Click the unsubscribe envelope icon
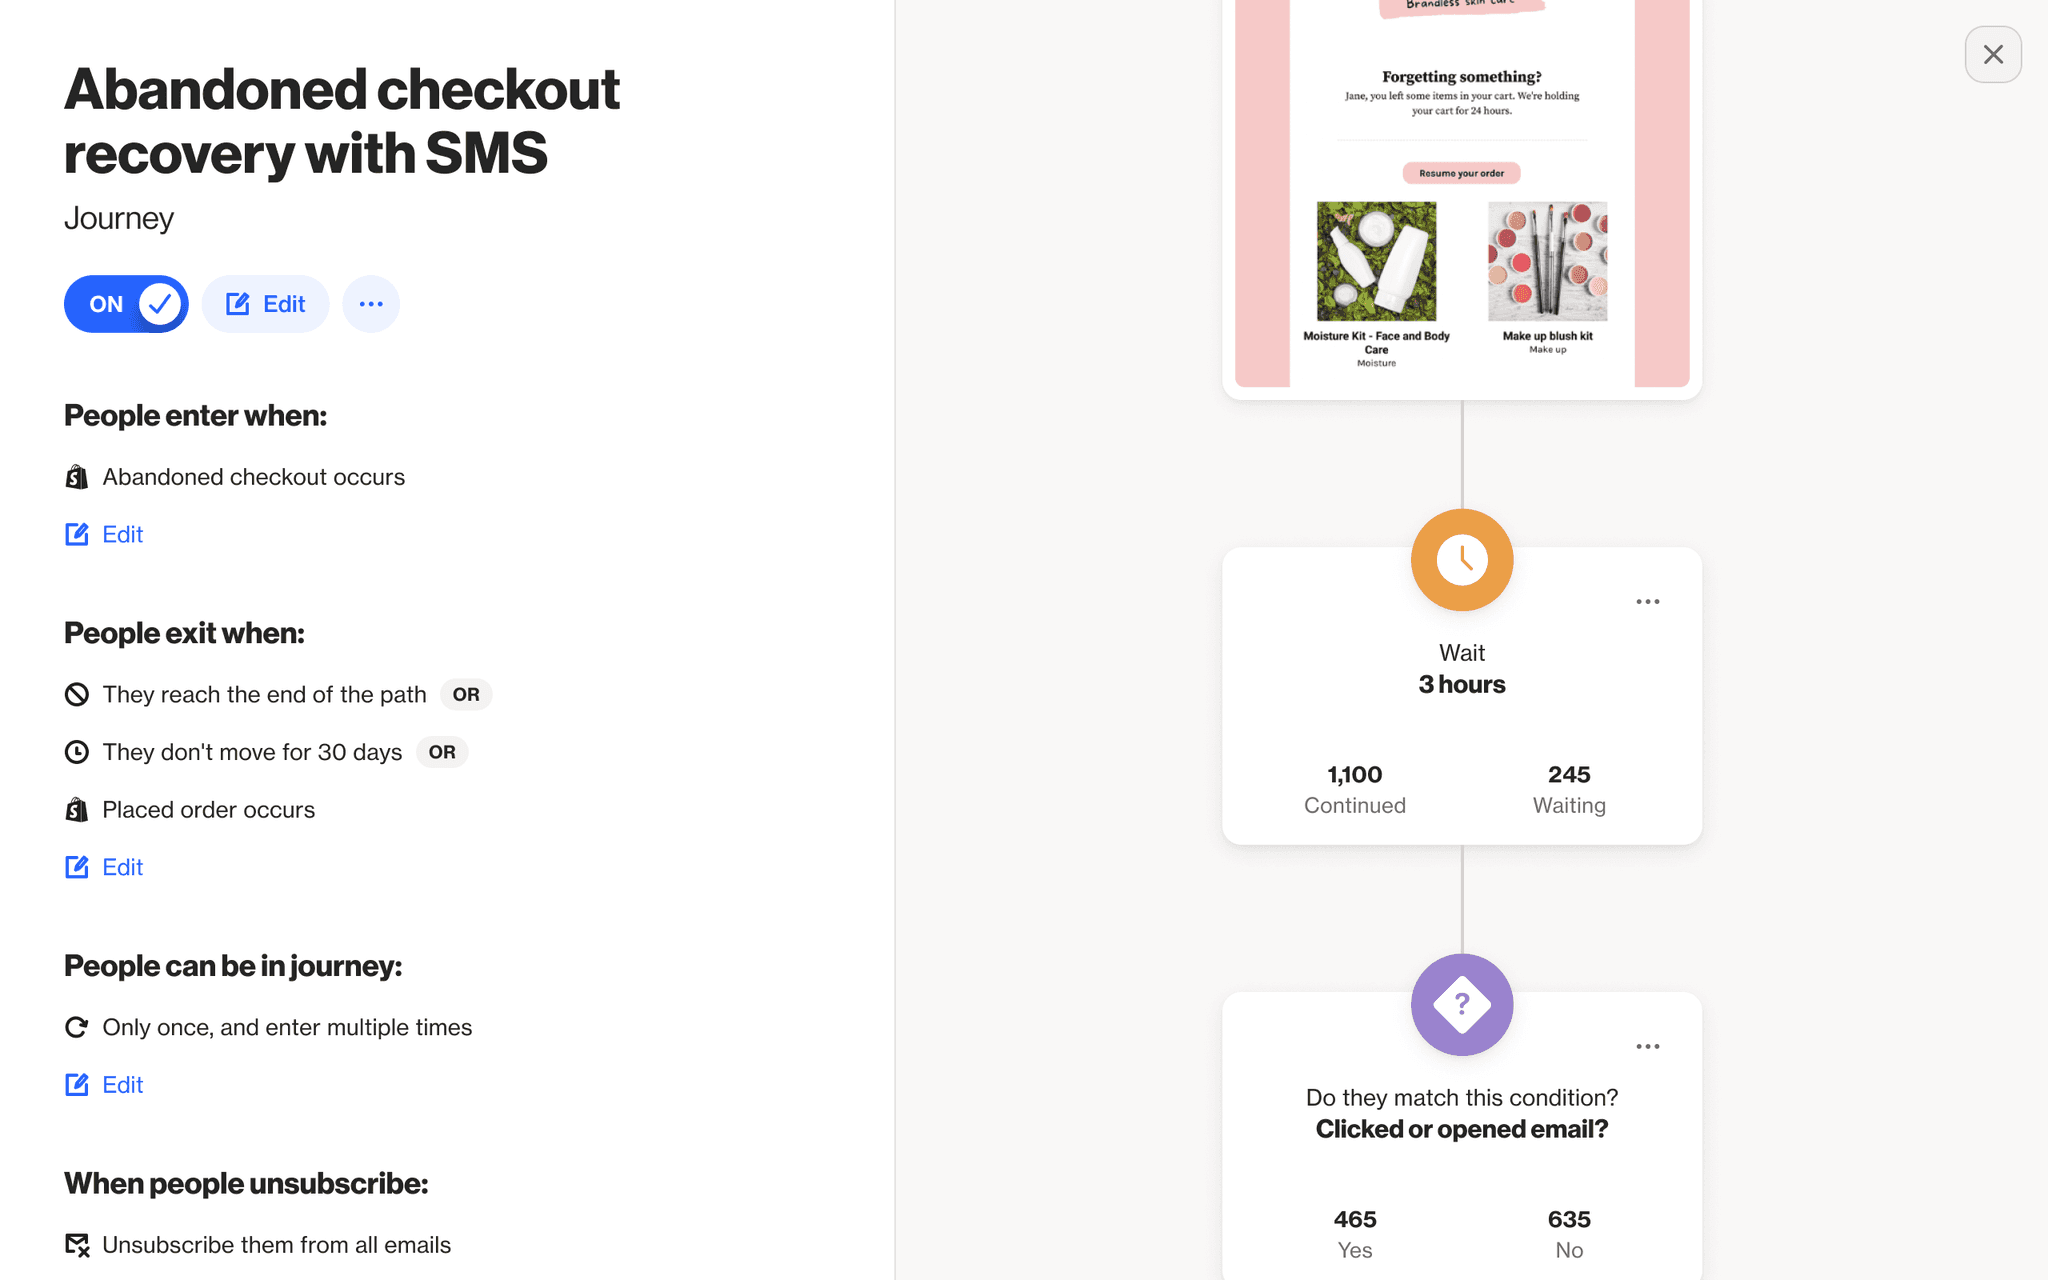This screenshot has height=1280, width=2048. [x=77, y=1244]
